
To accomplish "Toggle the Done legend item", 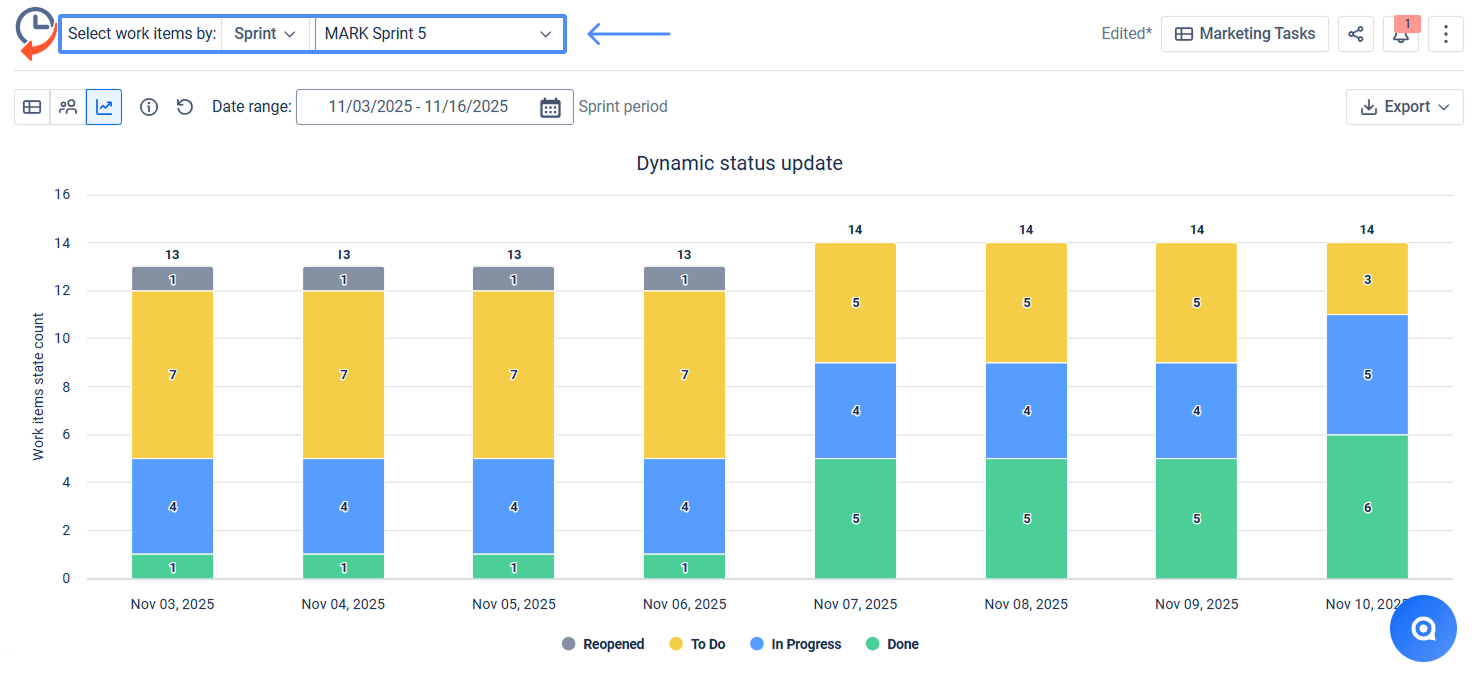I will point(892,645).
